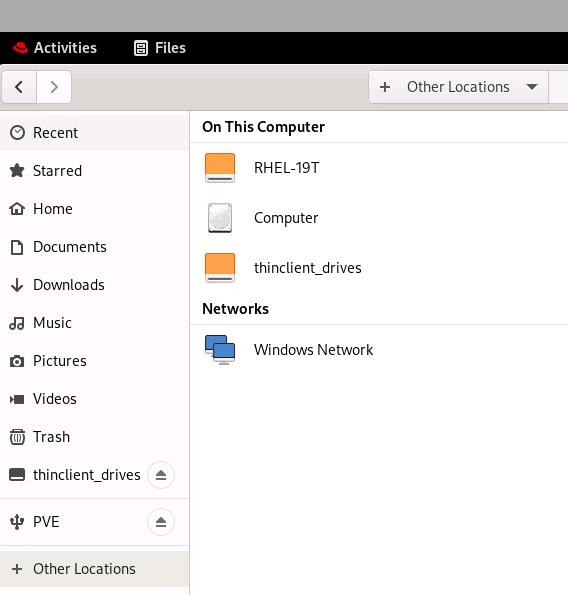Open the Downloads folder in the sidebar
The height and width of the screenshot is (595, 568).
[94, 285]
